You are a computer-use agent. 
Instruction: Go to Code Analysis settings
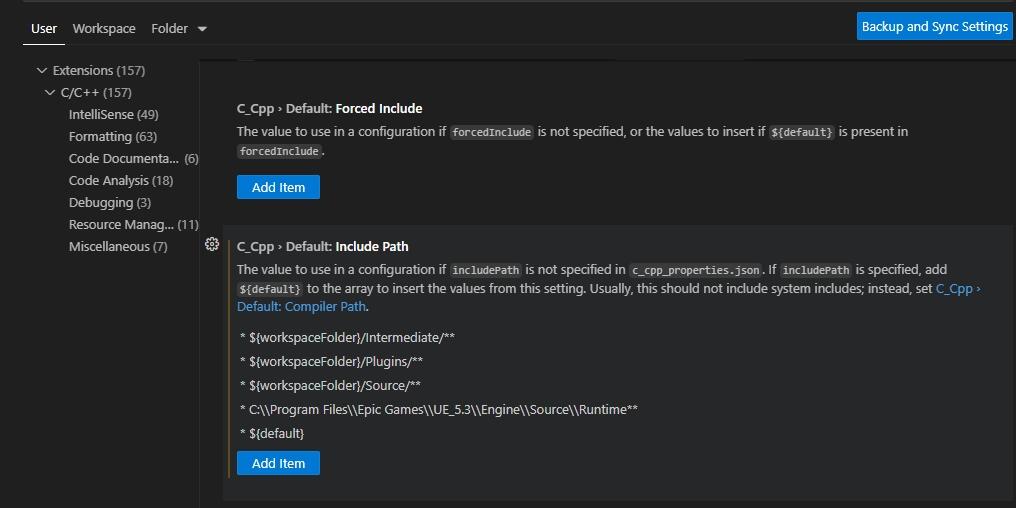pyautogui.click(x=120, y=181)
